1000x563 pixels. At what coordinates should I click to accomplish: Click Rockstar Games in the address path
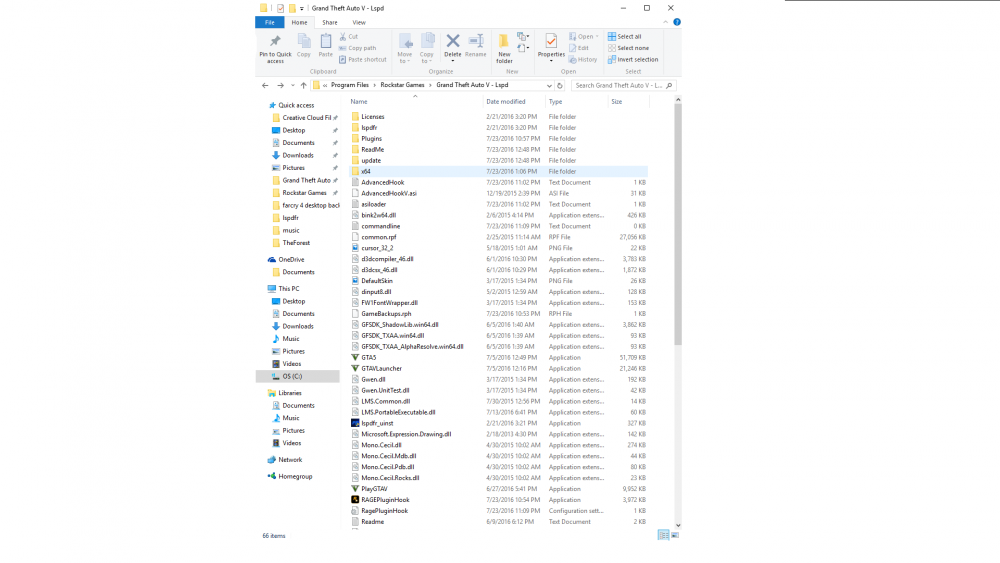(x=402, y=85)
